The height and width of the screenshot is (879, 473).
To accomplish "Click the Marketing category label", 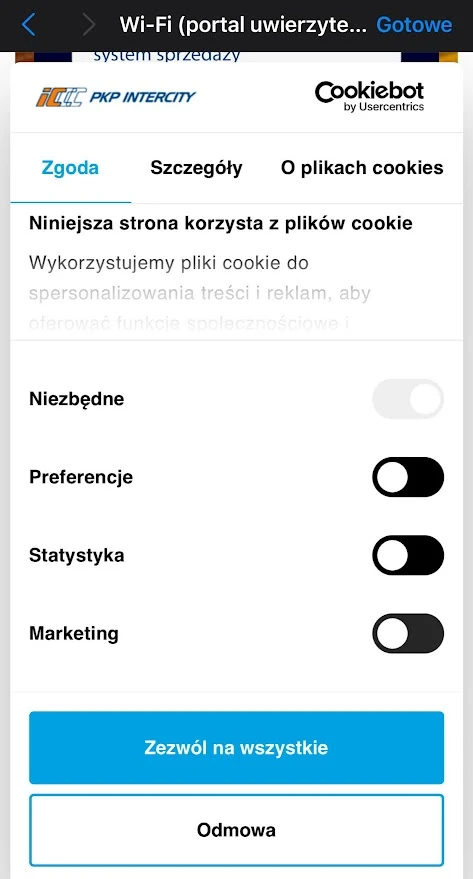I will 74,633.
